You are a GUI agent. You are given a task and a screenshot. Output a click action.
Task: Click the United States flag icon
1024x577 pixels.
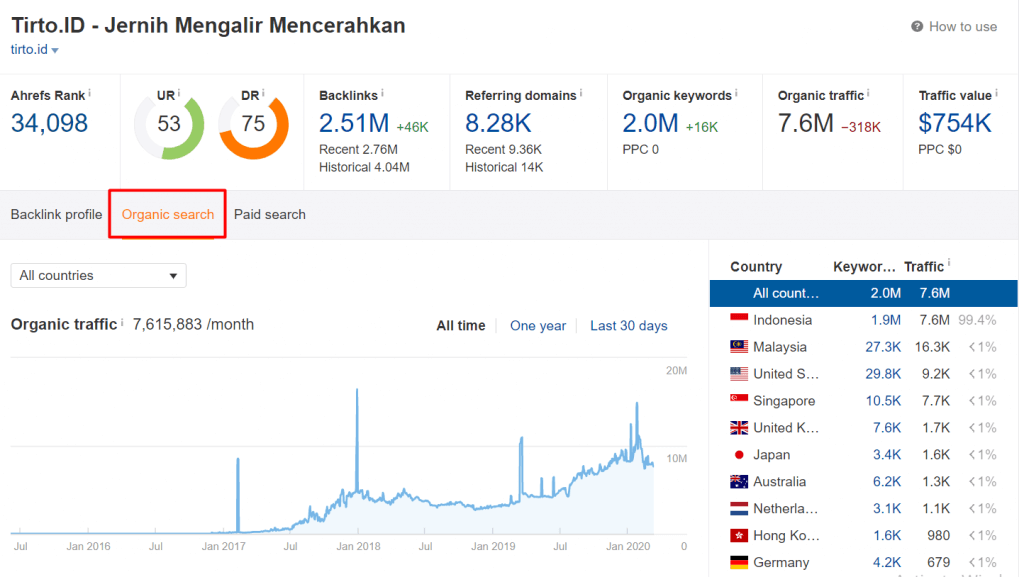tap(739, 374)
